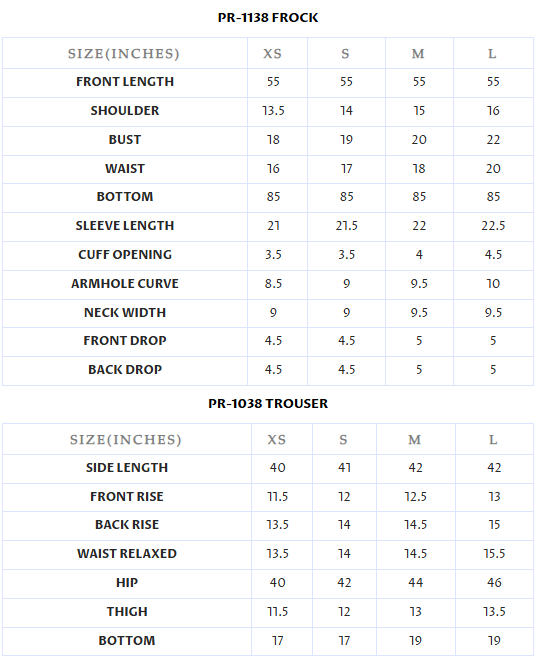
Task: Click the SIDE LENGTH value 41
Action: (344, 468)
